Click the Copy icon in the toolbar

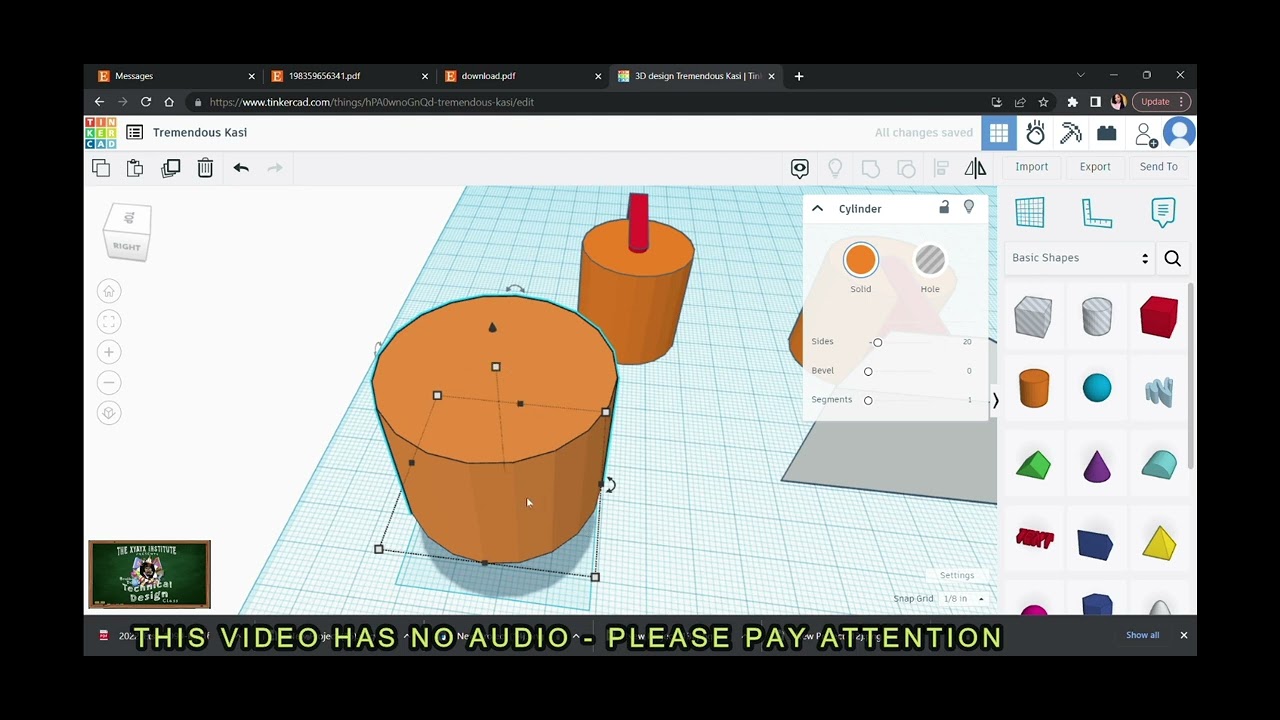coord(101,168)
